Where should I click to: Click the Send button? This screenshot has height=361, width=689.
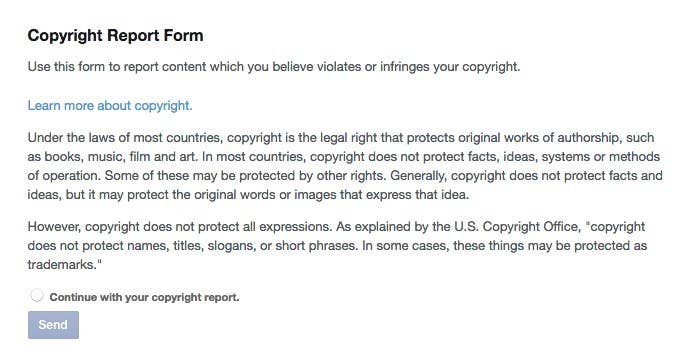pyautogui.click(x=53, y=325)
